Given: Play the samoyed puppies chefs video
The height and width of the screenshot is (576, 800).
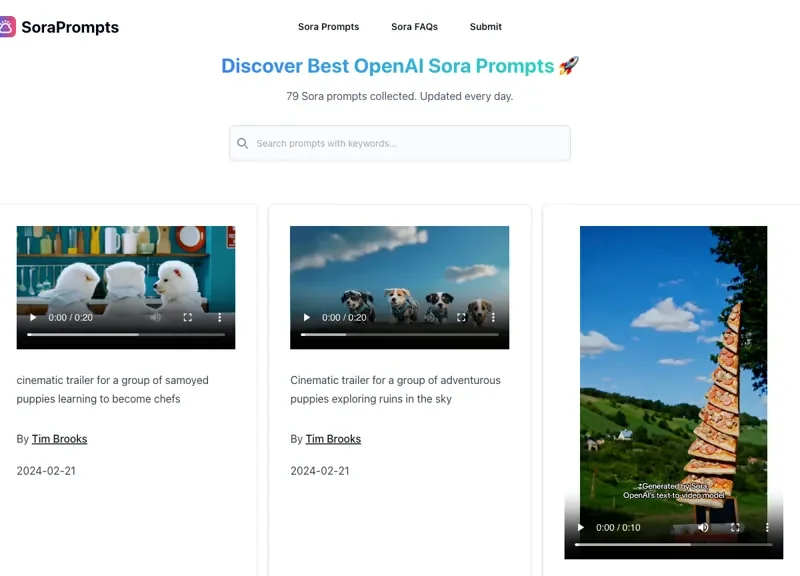Looking at the screenshot, I should [33, 317].
